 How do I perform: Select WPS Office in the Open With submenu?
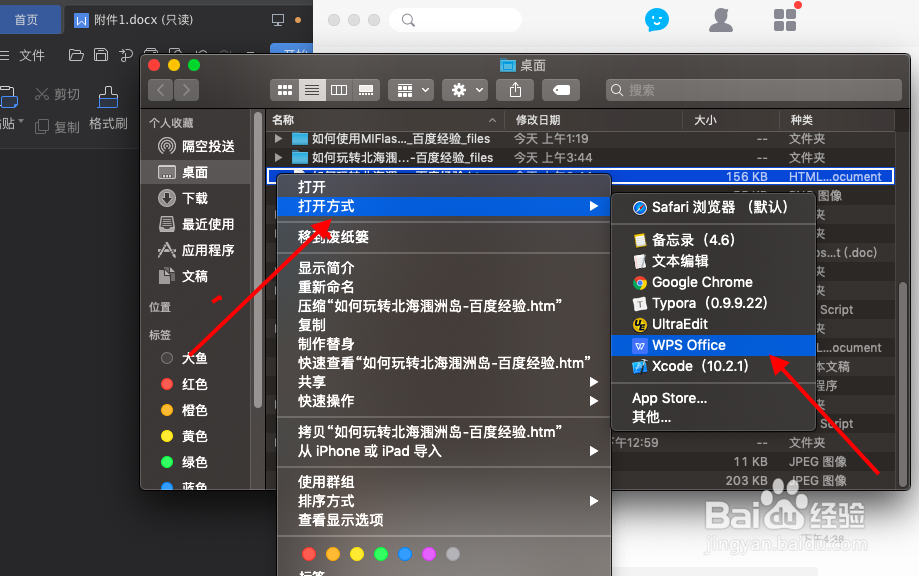690,347
